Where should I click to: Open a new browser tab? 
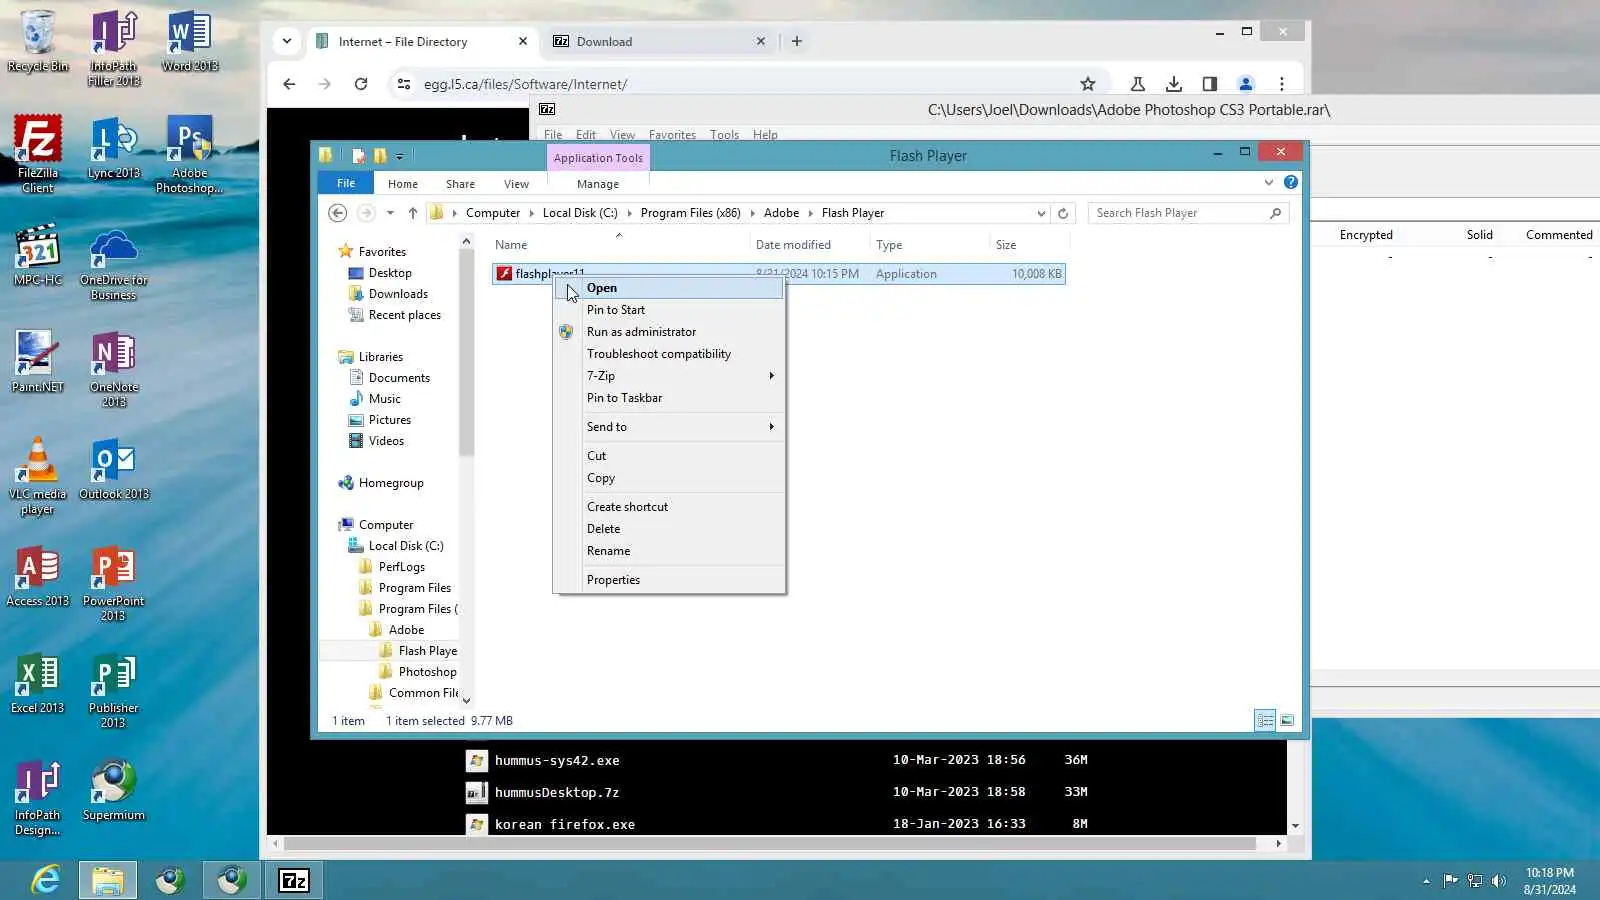(797, 41)
